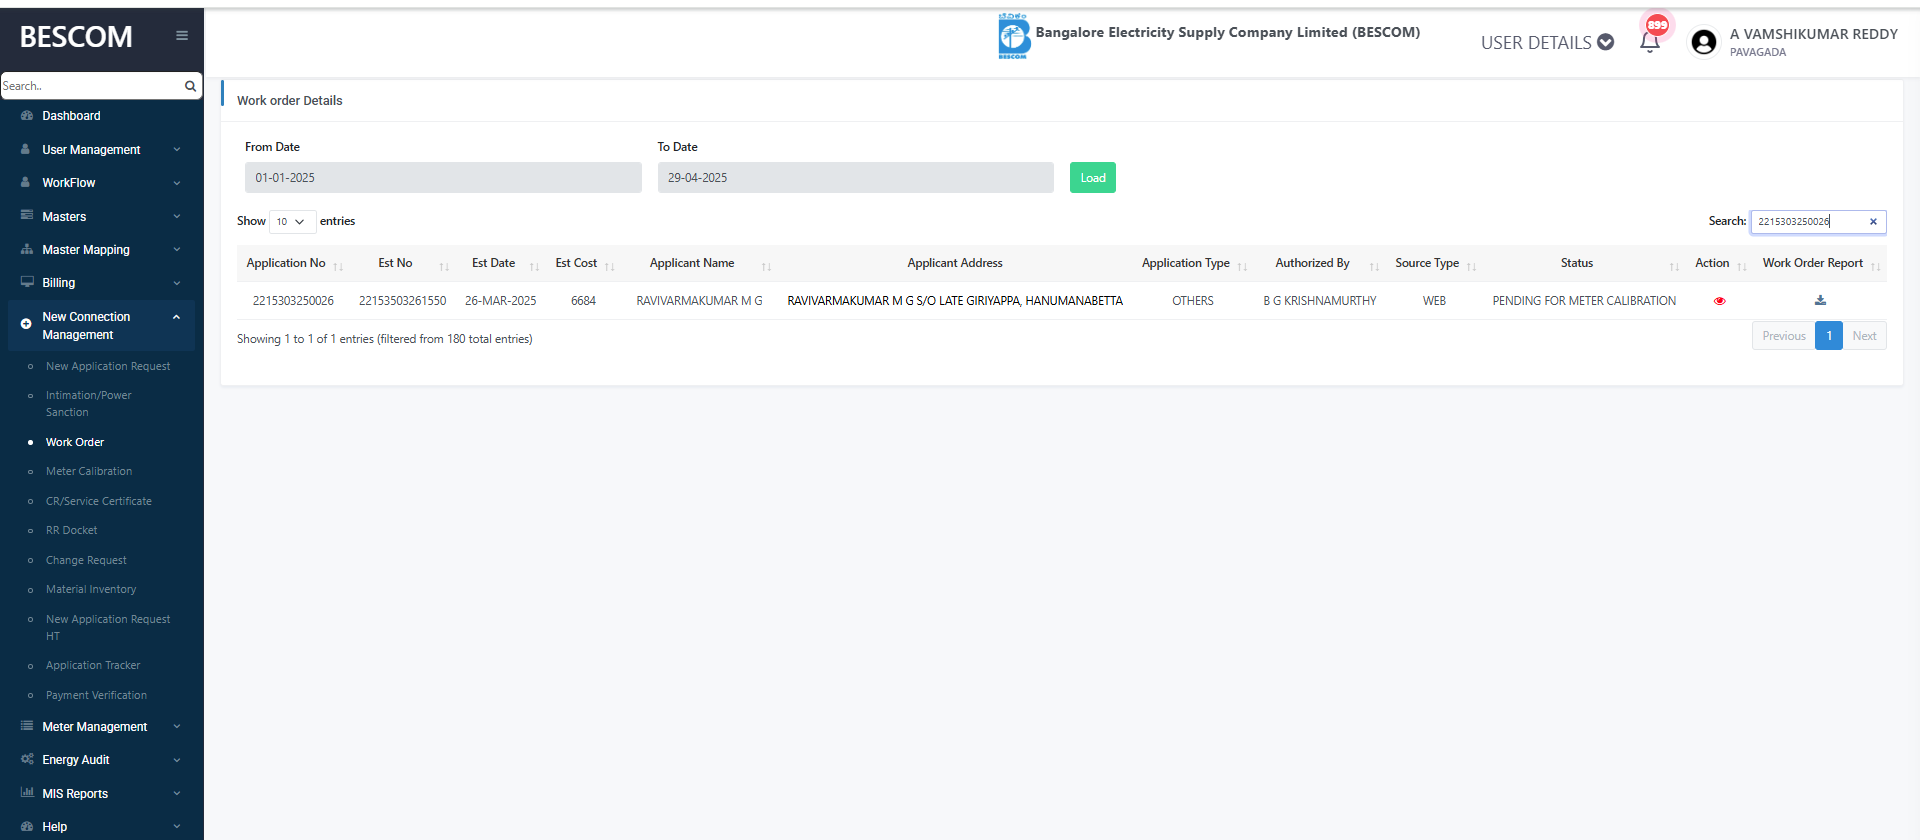Viewport: 1920px width, 840px height.
Task: Open Material Inventory submenu item
Action: click(91, 590)
